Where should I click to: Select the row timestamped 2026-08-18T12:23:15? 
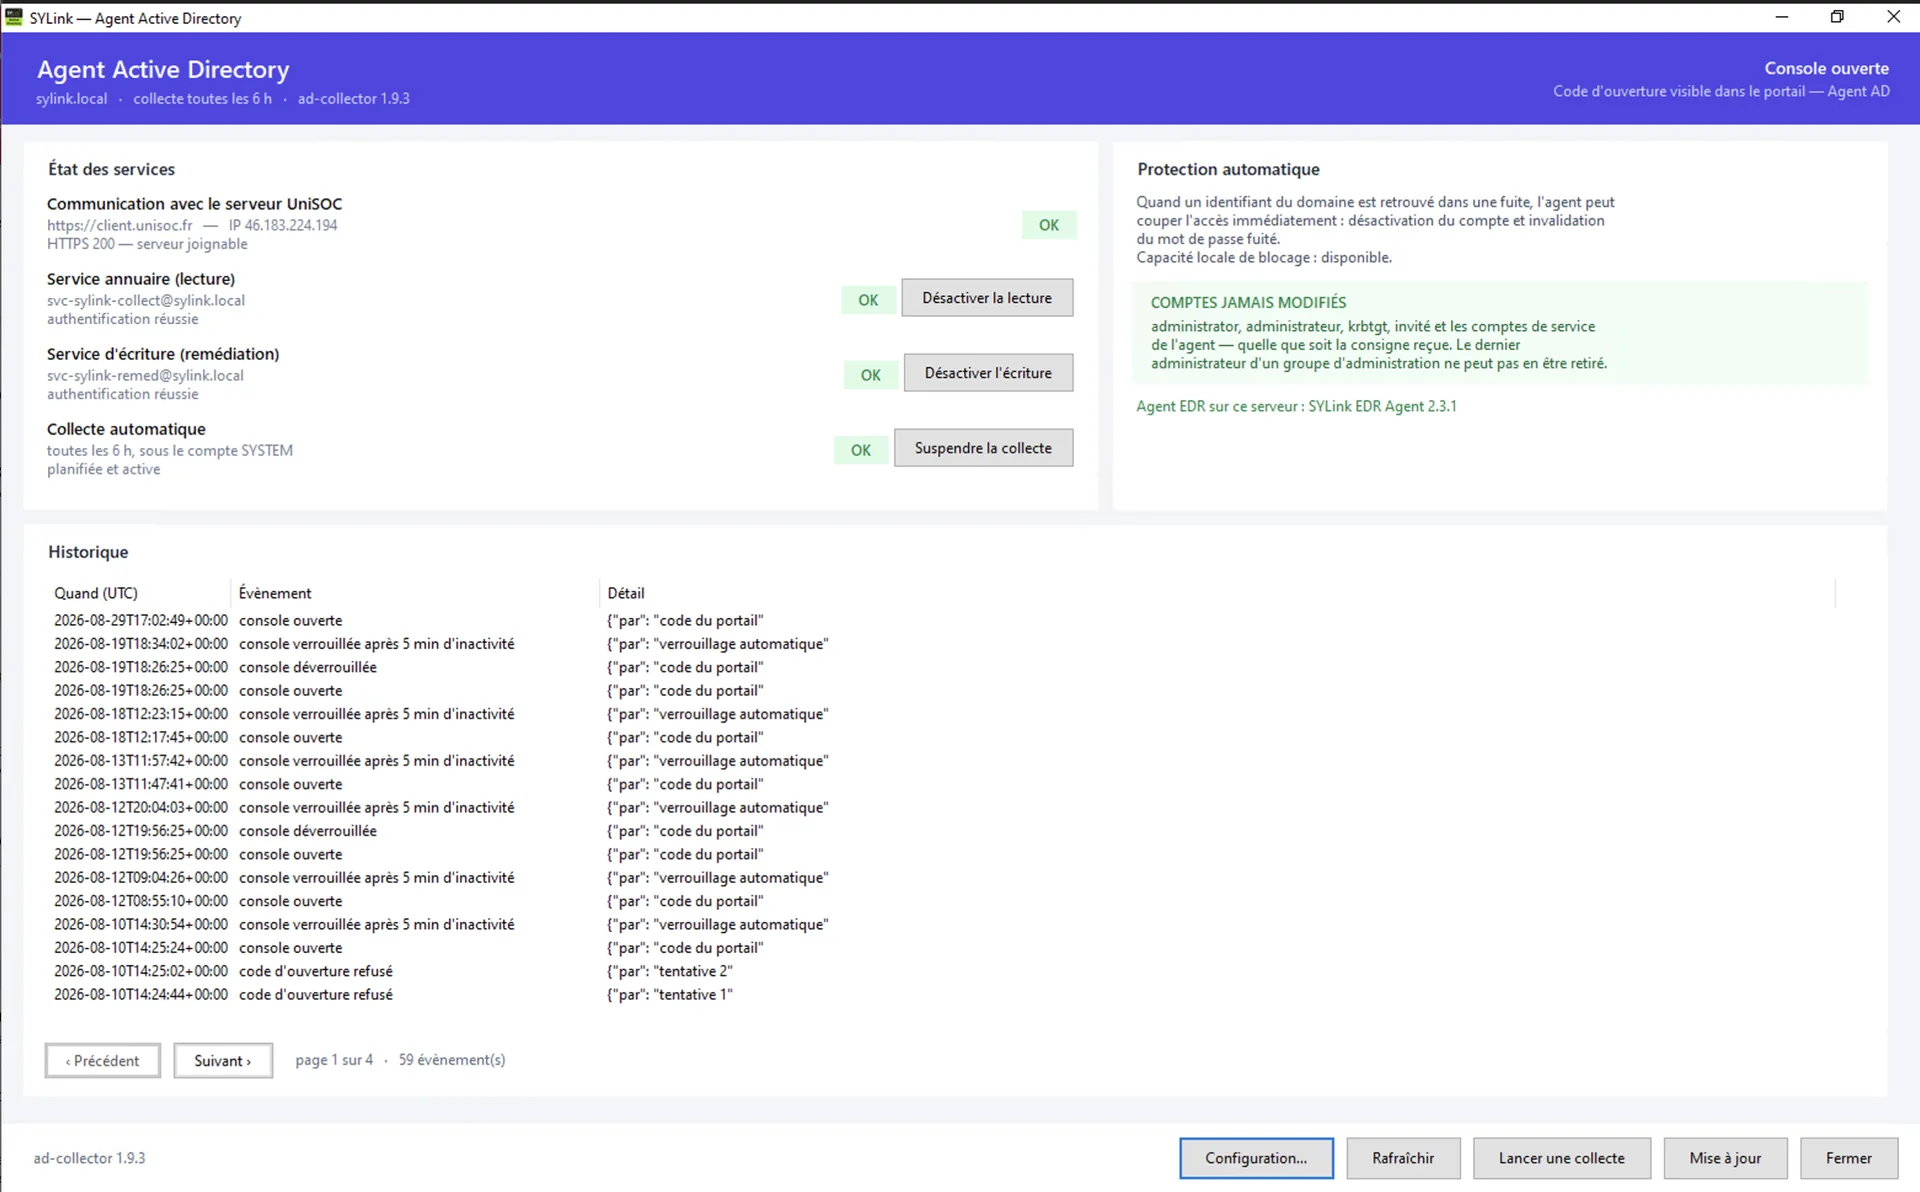941,714
